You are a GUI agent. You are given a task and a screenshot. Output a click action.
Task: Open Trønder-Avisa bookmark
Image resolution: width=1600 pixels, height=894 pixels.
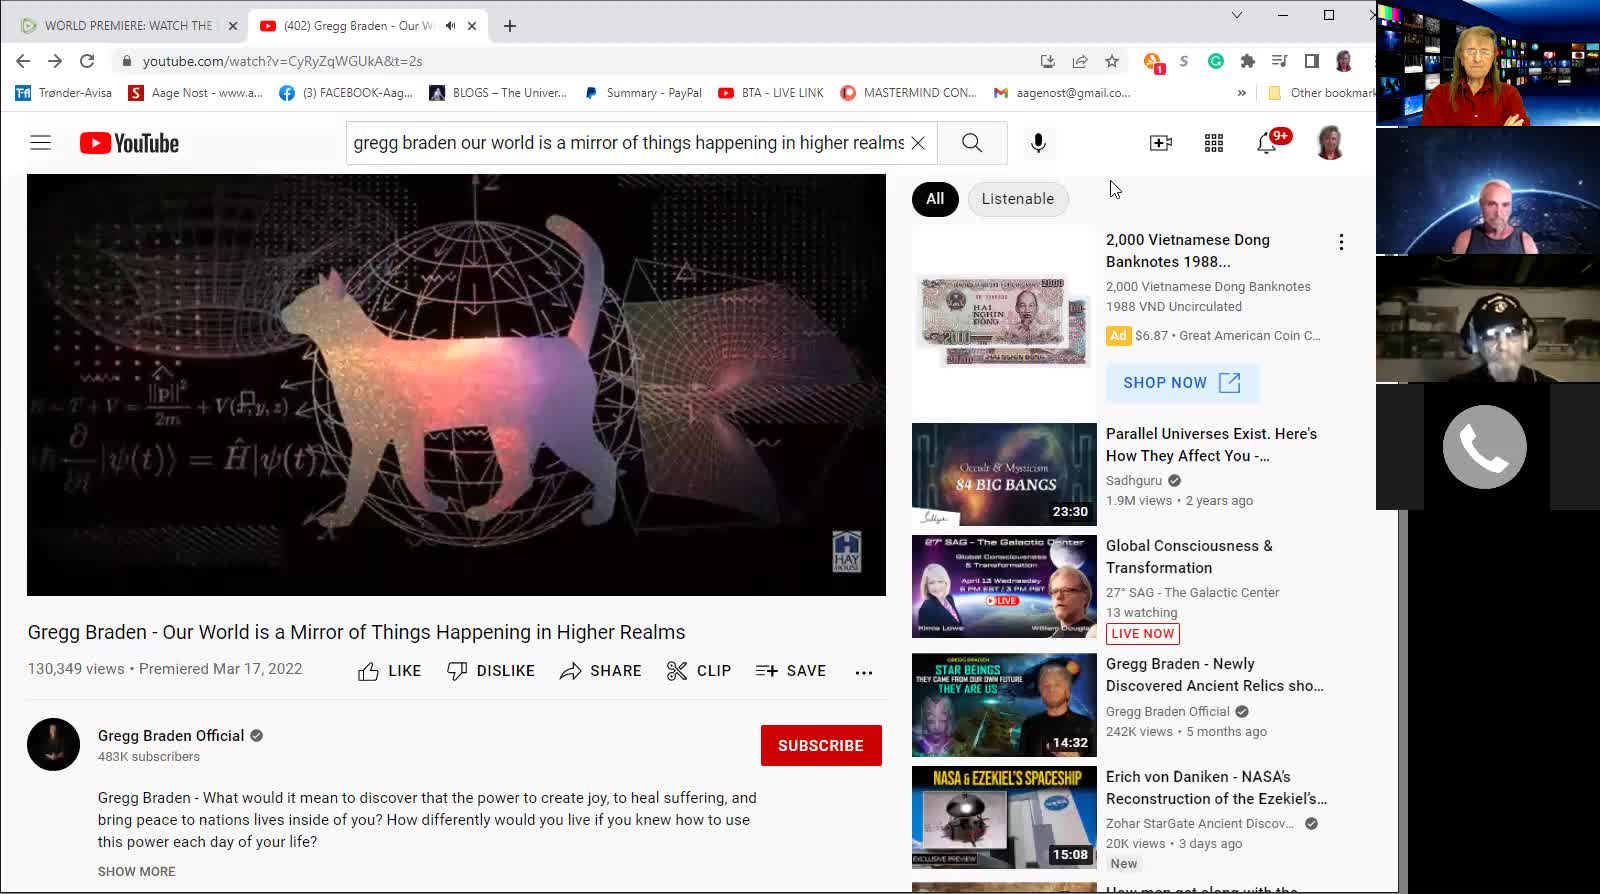coord(64,93)
